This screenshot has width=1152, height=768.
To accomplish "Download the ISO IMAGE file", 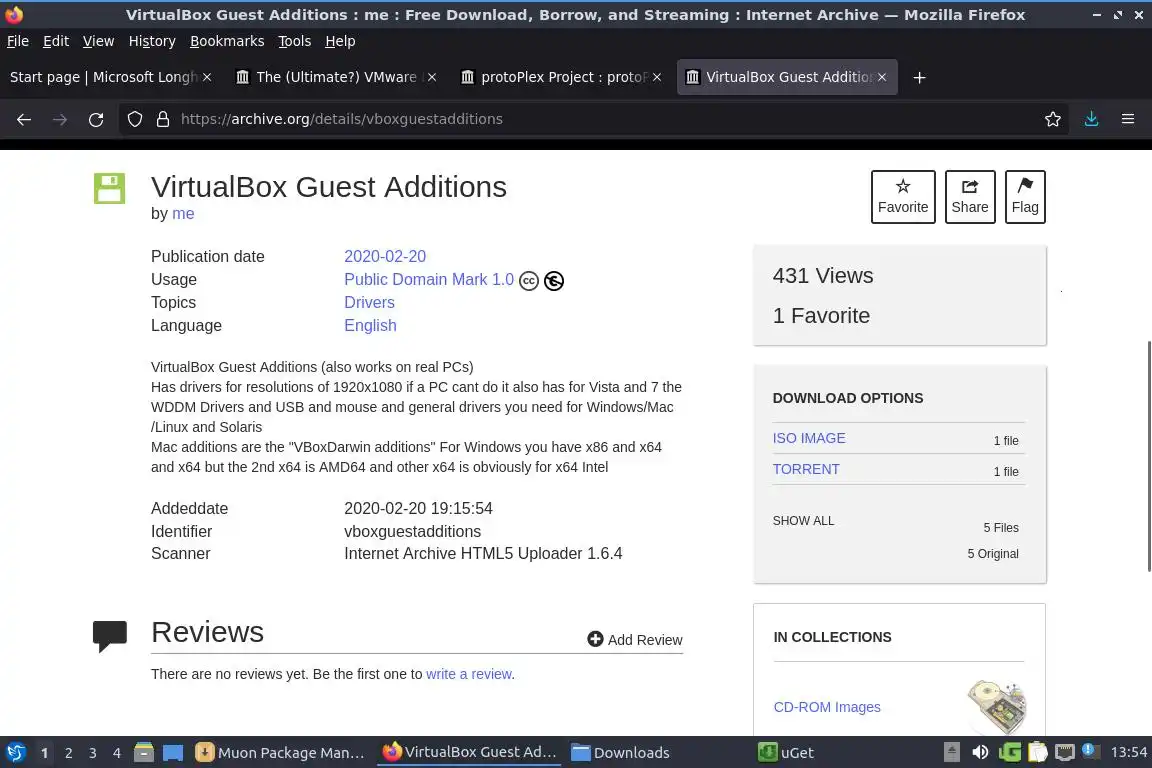I will pyautogui.click(x=809, y=438).
